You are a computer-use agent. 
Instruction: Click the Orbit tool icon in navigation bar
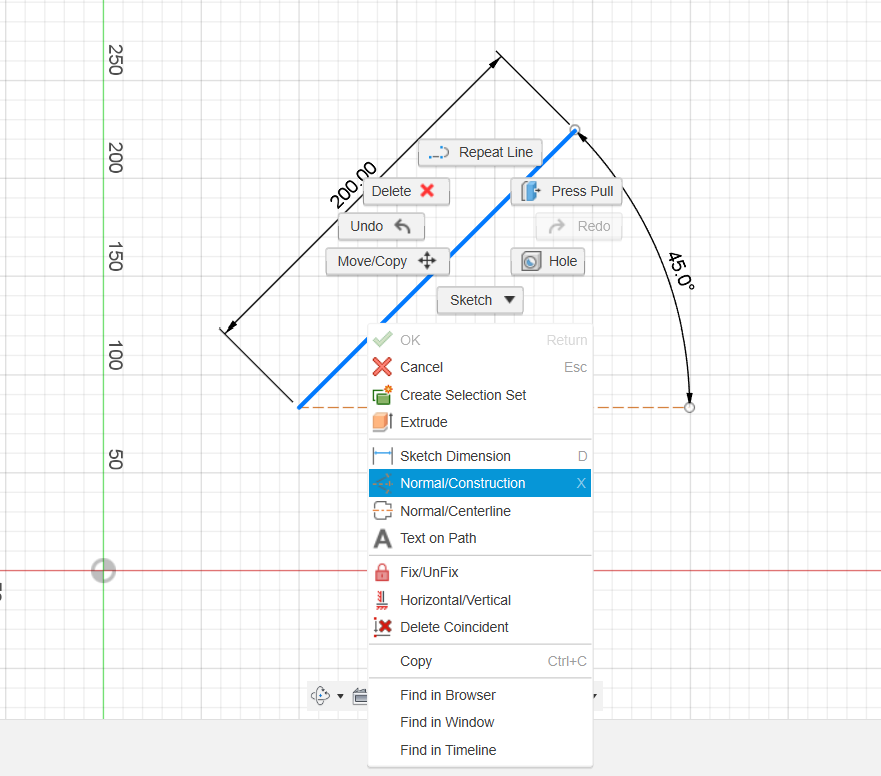point(320,696)
